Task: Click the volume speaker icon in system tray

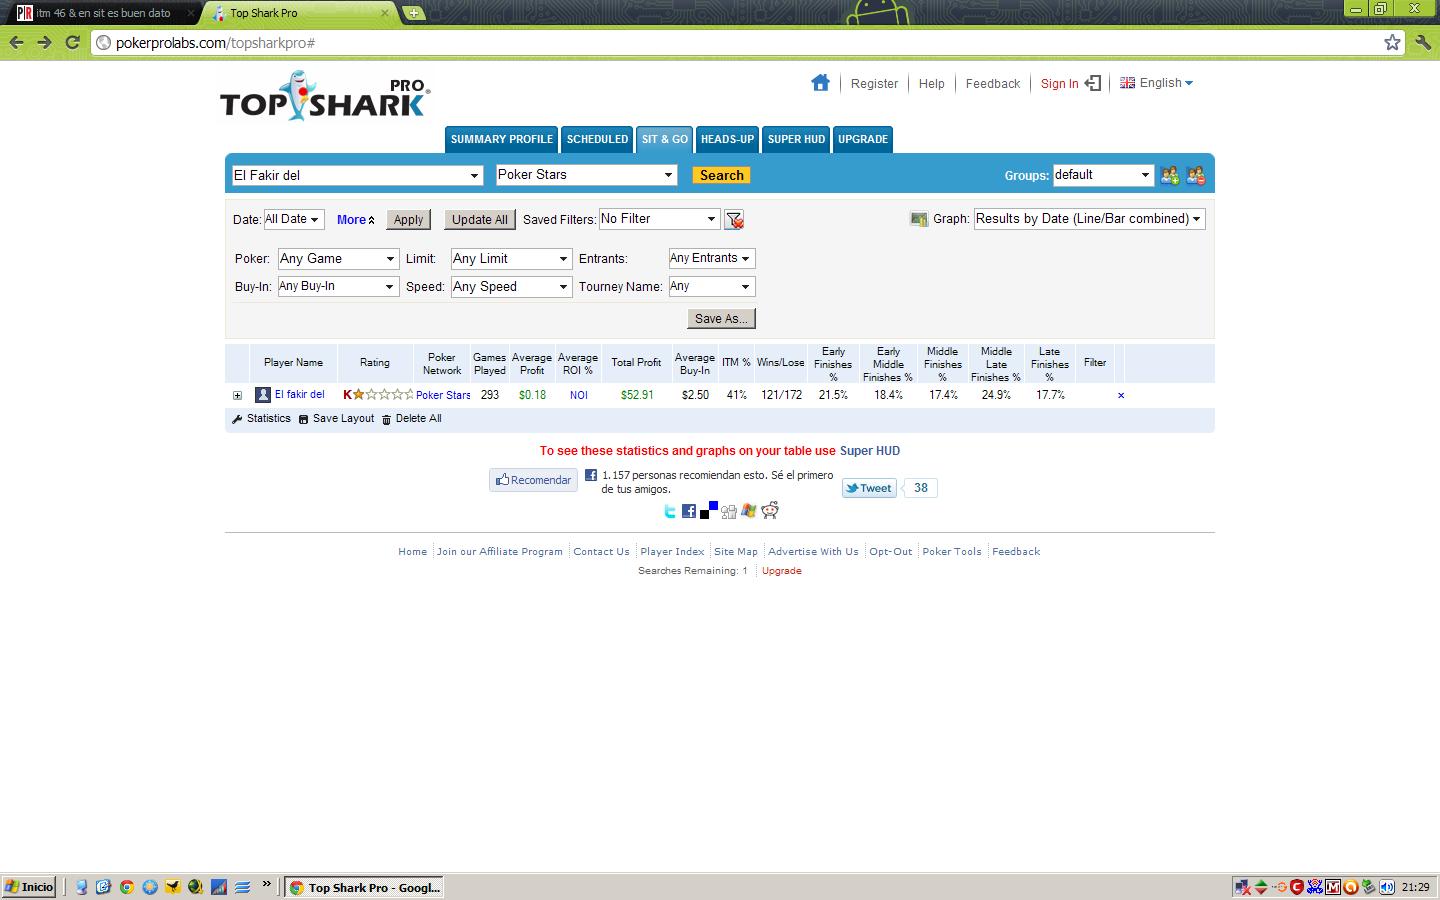Action: (1387, 887)
